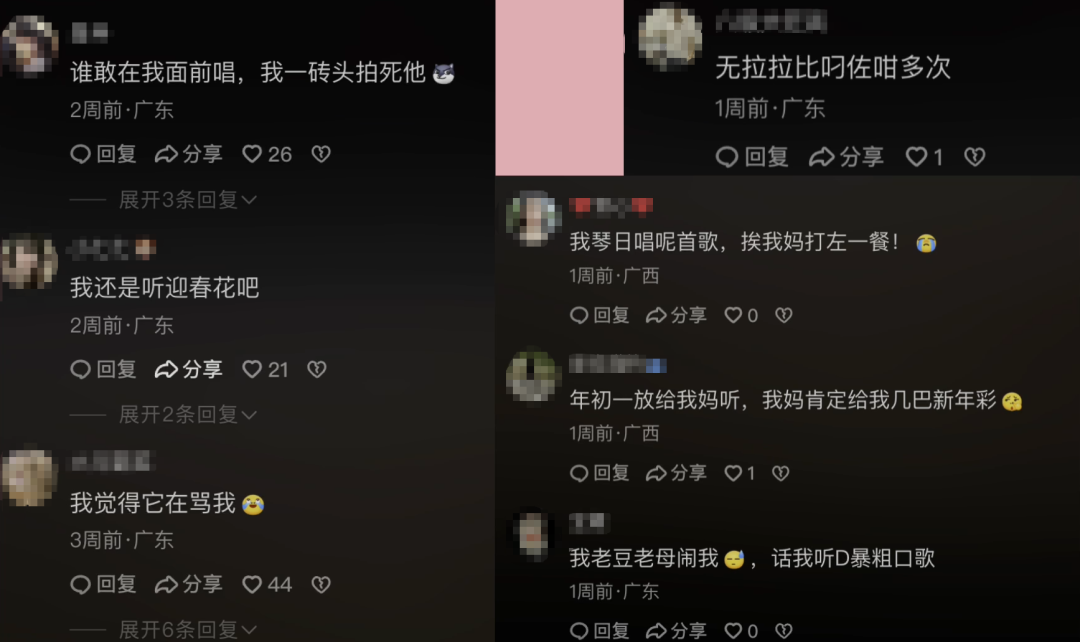Reply to the 谁敢在我面前唱 comment
The width and height of the screenshot is (1080, 642).
103,154
